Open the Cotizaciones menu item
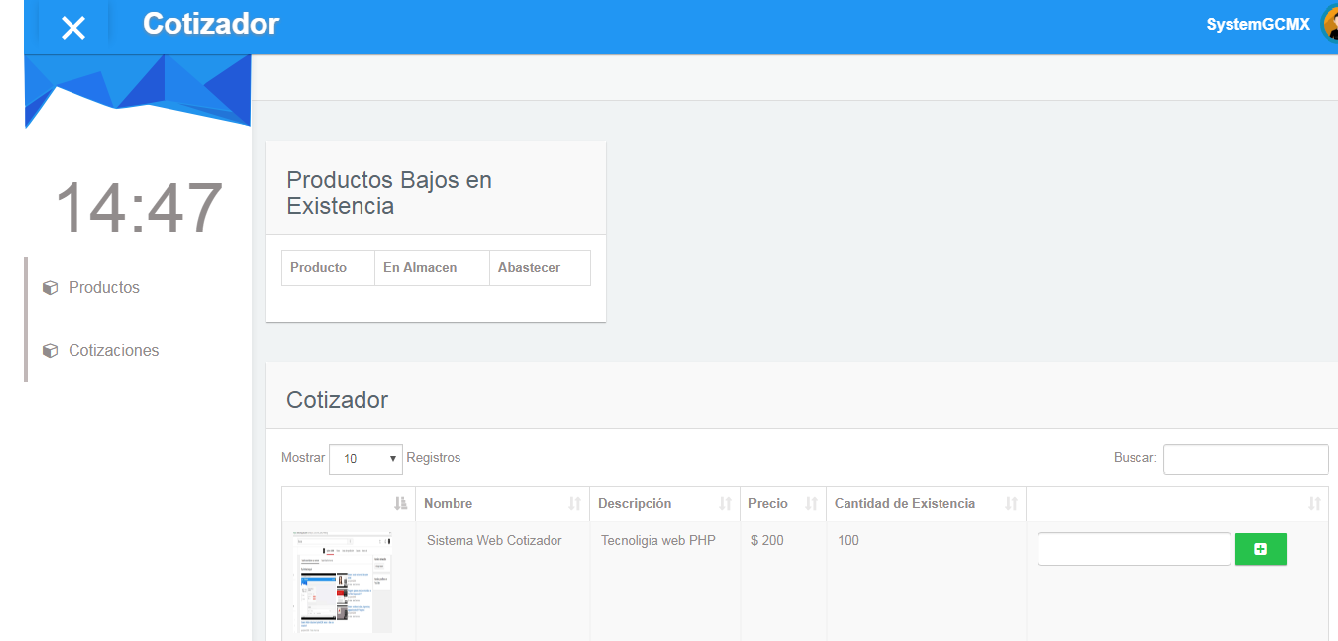Viewport: 1338px width, 641px height. coord(114,351)
